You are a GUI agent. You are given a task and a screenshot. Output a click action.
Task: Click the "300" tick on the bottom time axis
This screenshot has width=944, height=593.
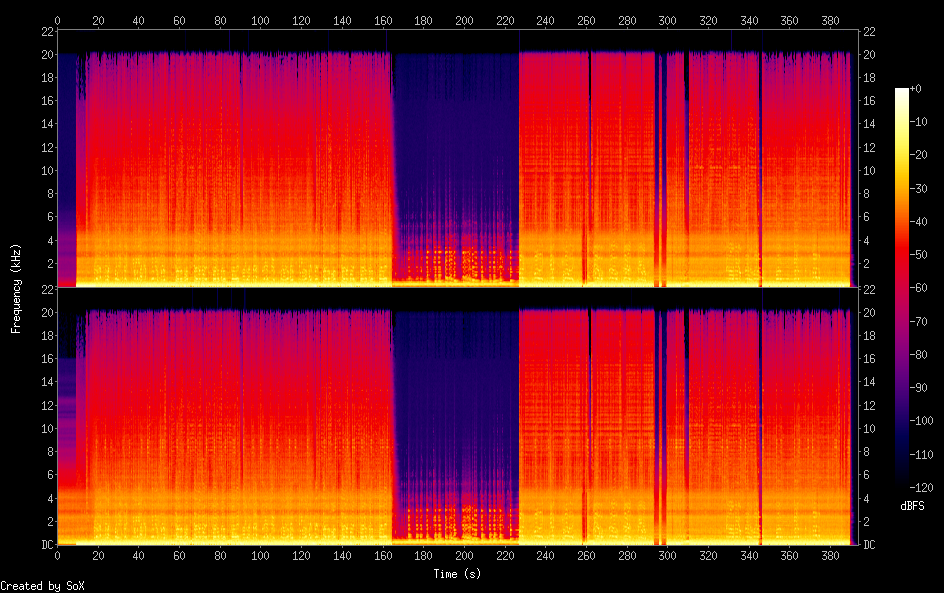667,556
